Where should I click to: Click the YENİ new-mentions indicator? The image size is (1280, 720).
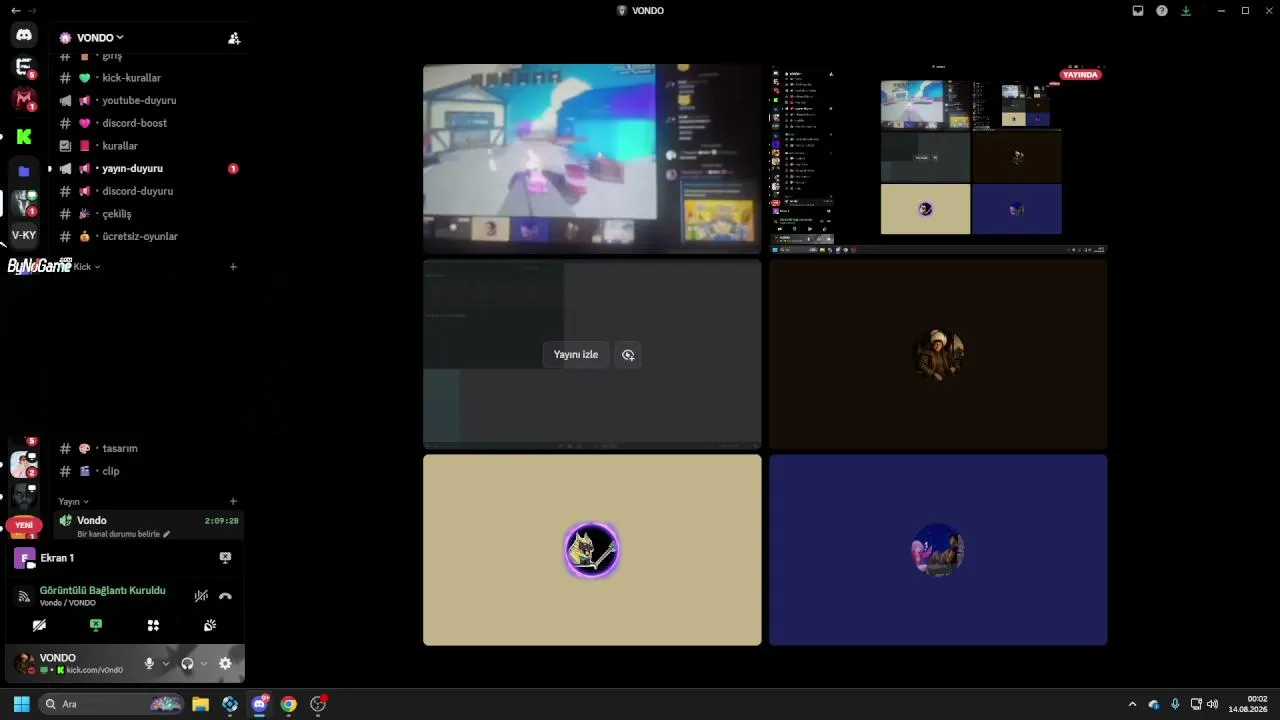pos(24,525)
